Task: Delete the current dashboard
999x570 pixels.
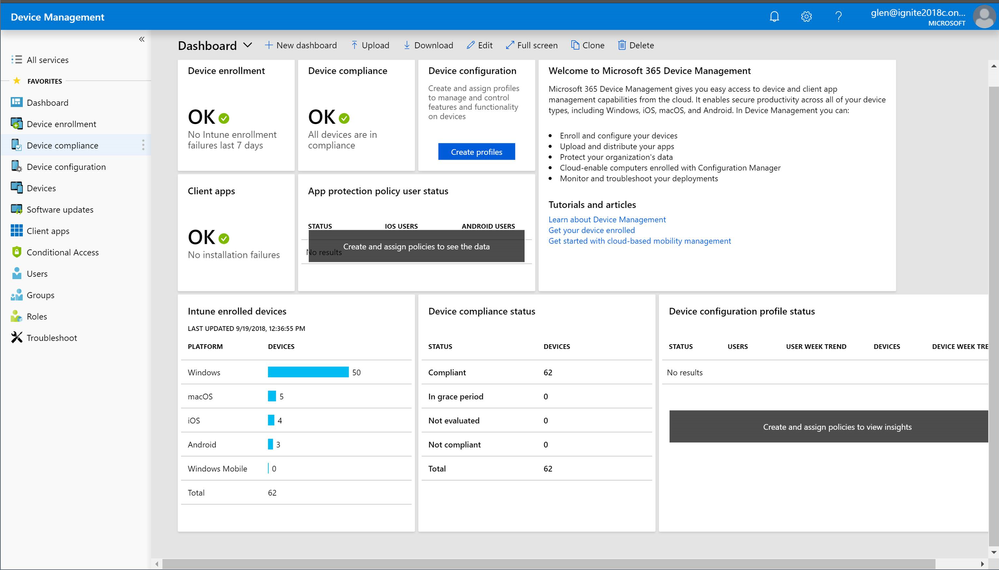Action: point(636,45)
